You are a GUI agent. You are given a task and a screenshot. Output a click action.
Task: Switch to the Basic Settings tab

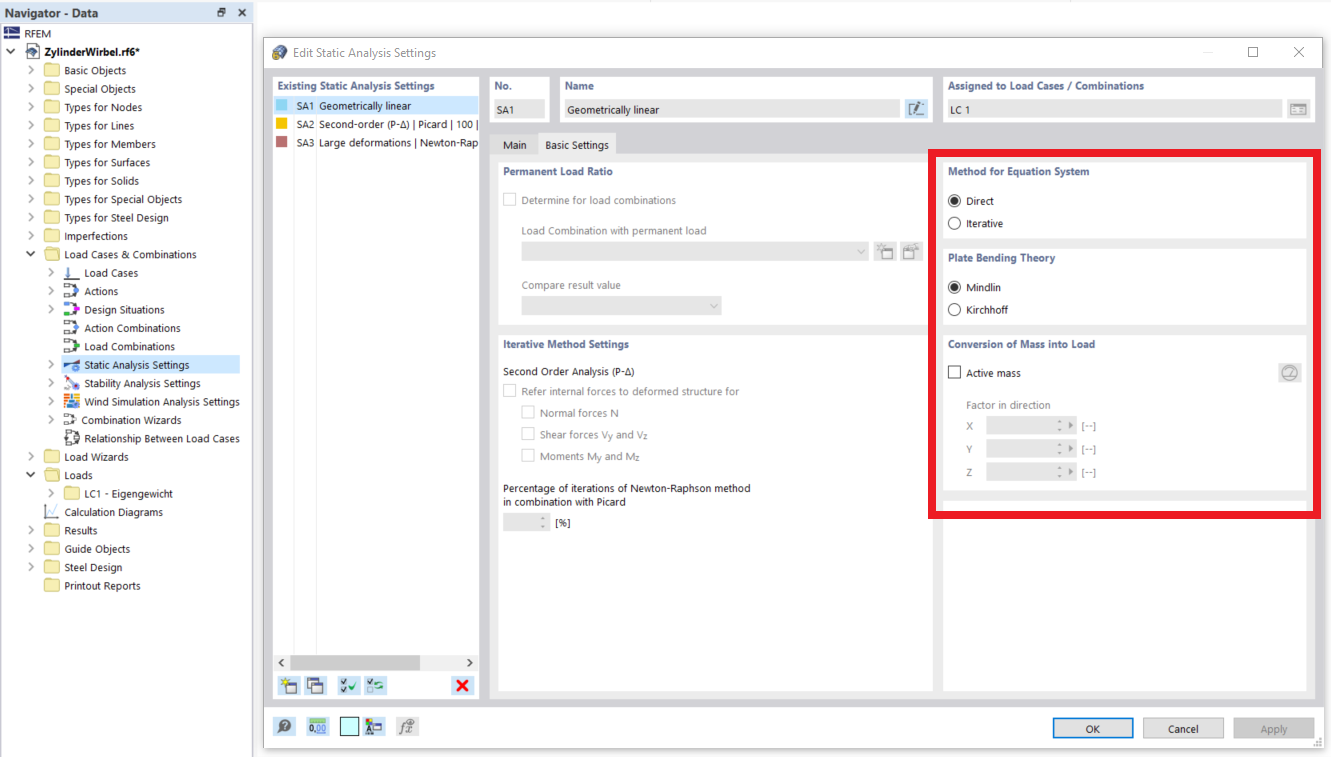click(x=576, y=144)
